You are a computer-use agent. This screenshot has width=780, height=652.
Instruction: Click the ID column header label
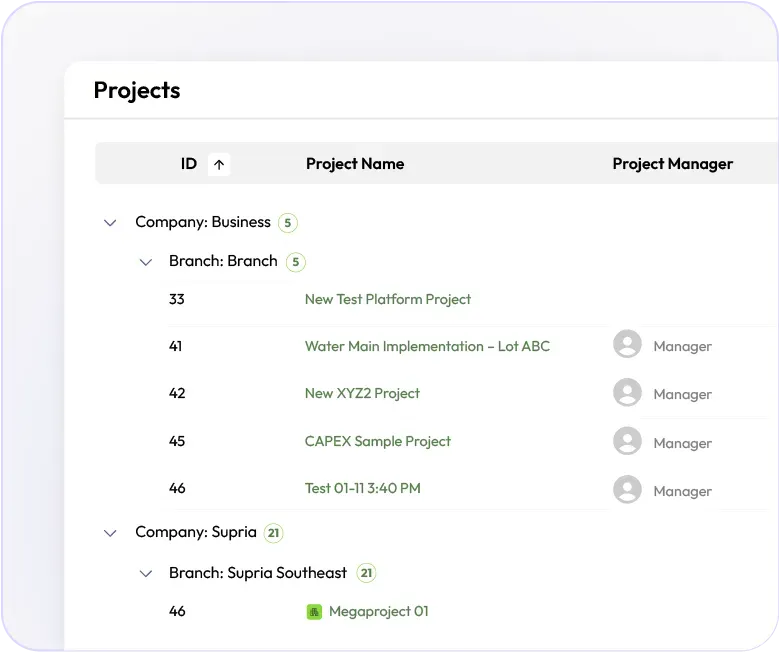coord(189,164)
